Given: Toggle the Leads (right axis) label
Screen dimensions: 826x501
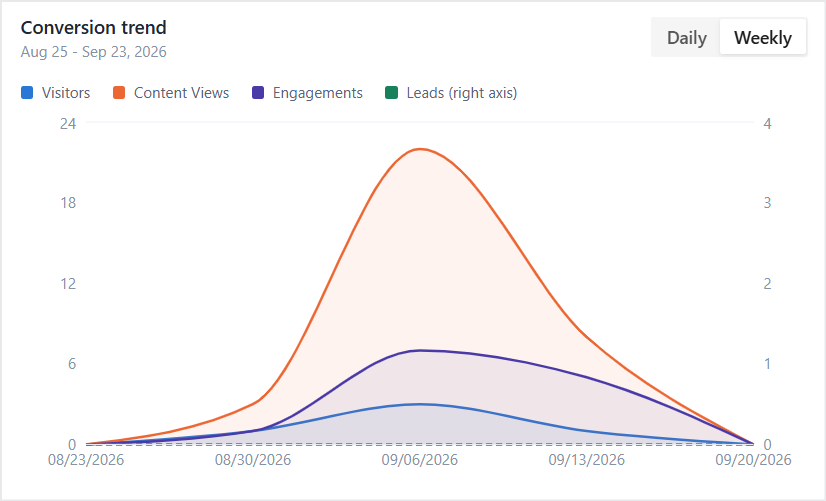Looking at the screenshot, I should (x=461, y=93).
